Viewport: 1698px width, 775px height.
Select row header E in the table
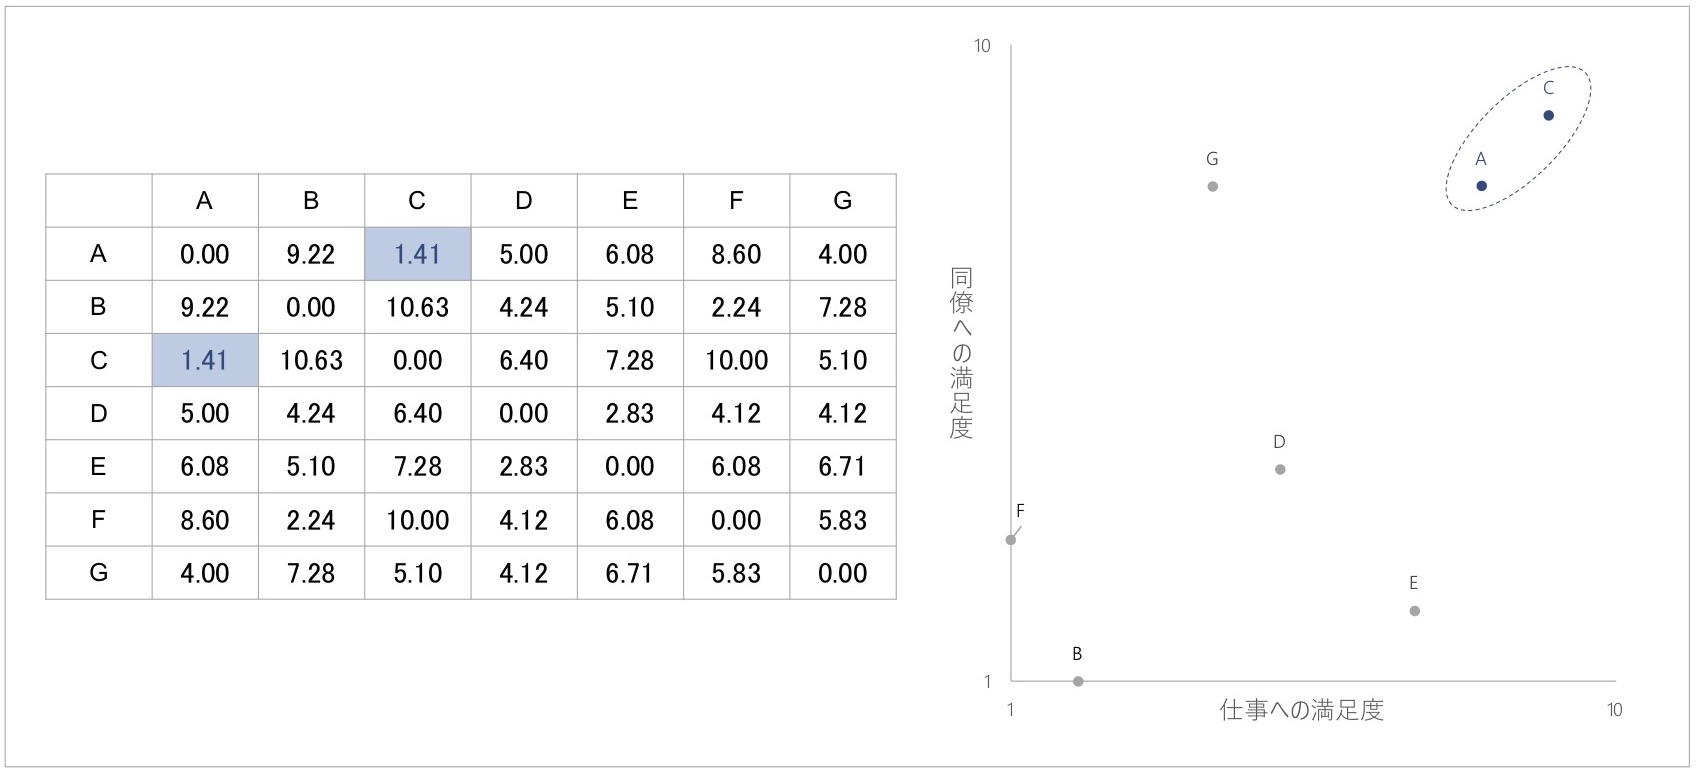pyautogui.click(x=98, y=467)
